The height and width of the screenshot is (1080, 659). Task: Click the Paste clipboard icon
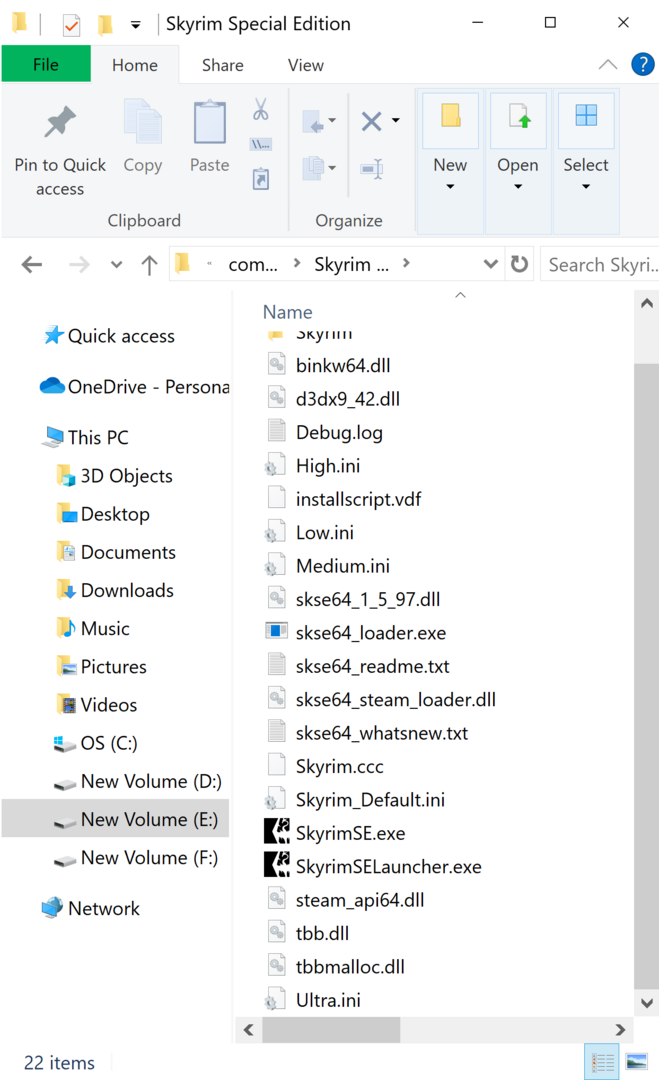tap(209, 122)
